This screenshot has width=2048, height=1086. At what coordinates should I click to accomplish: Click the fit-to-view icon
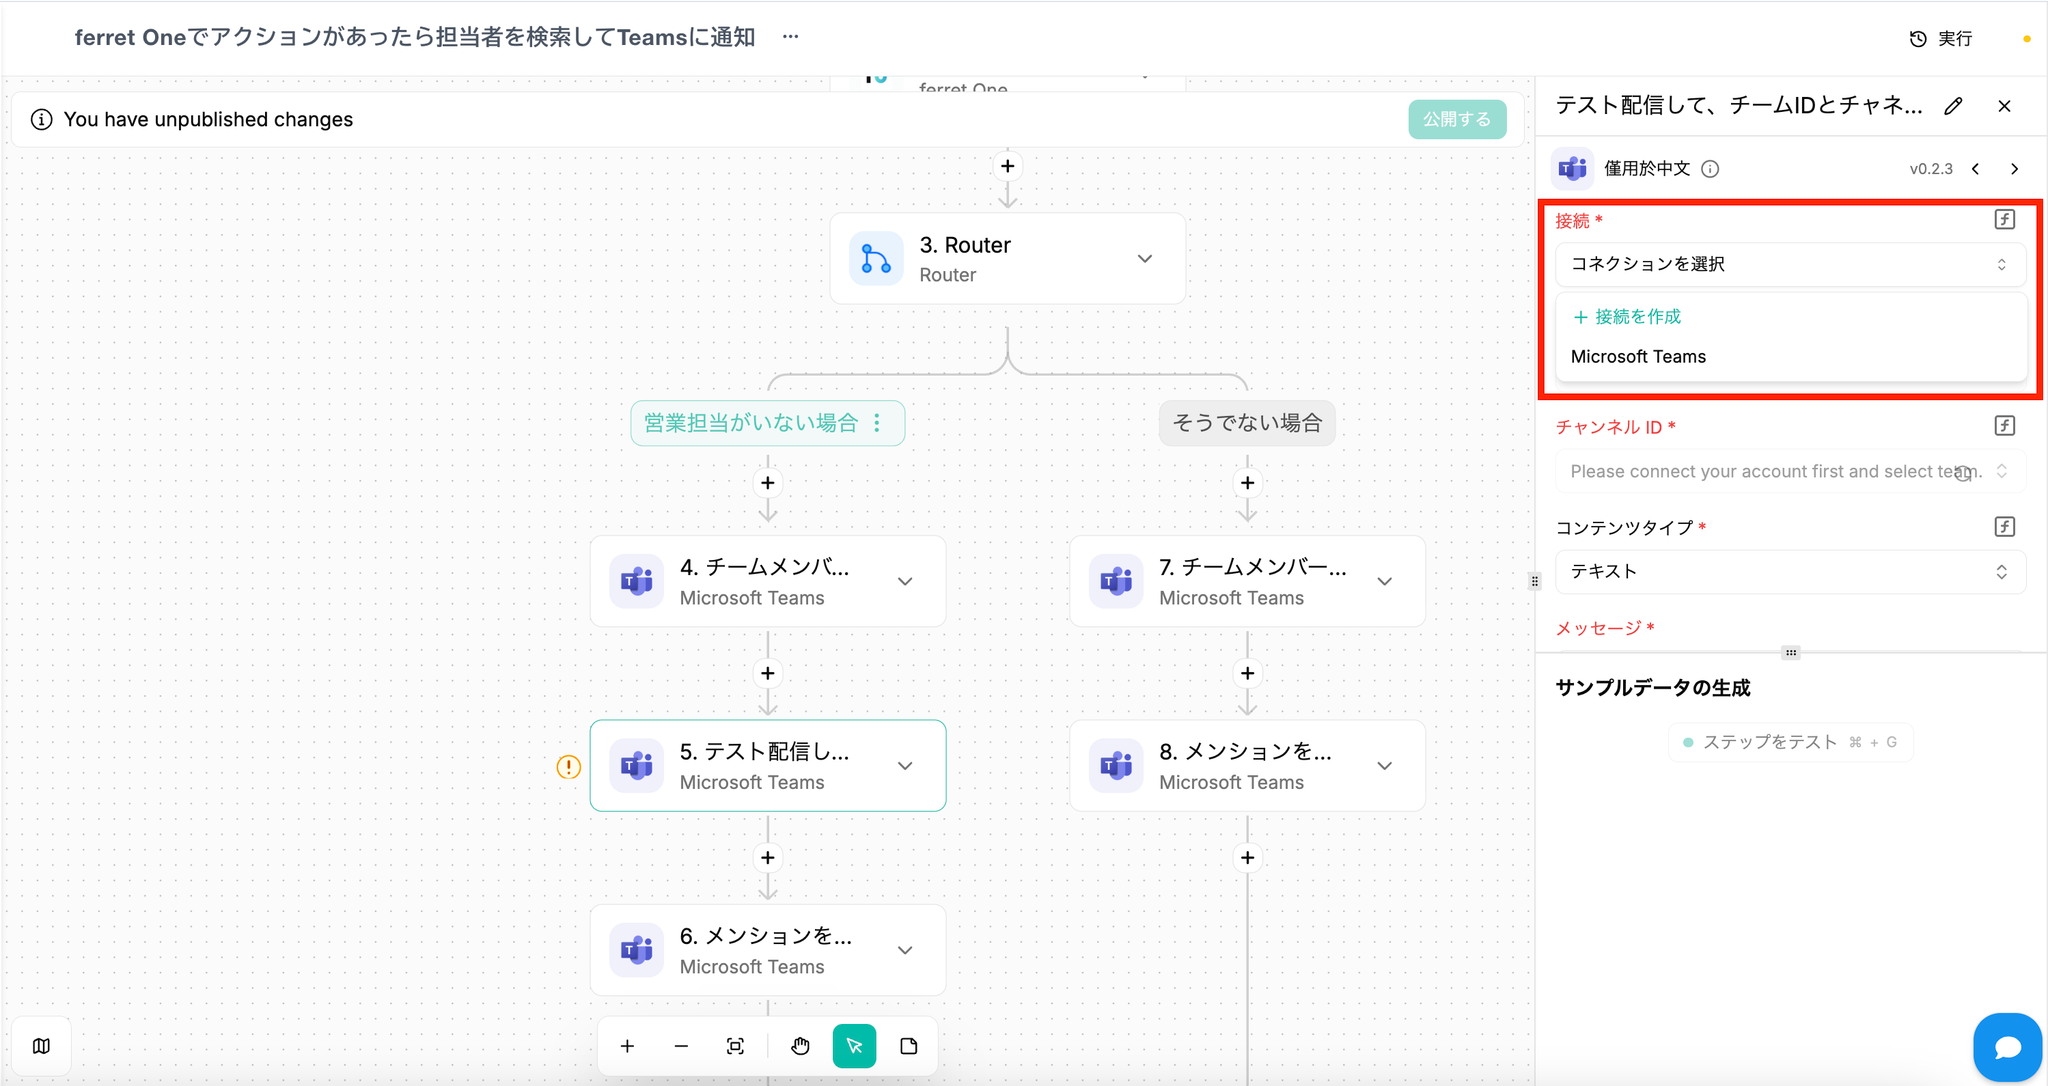[735, 1046]
